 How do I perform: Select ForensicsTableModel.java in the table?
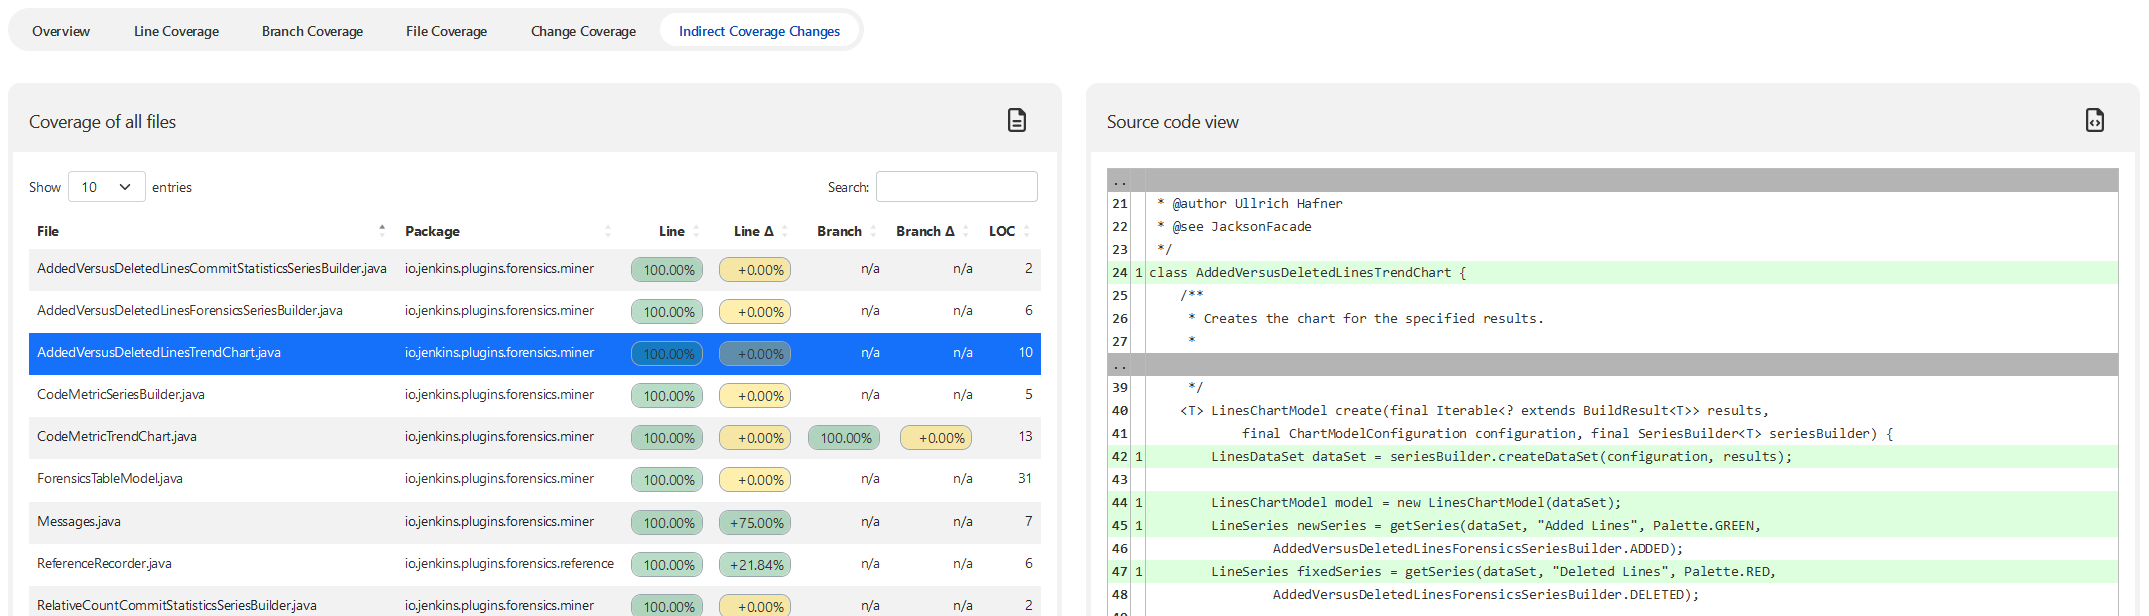[110, 479]
